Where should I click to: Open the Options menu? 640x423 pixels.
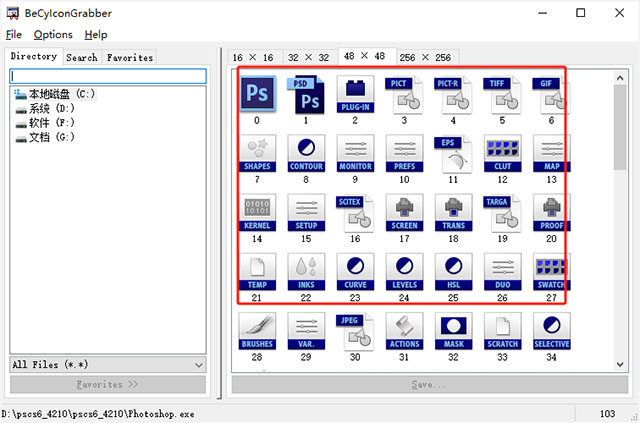53,34
